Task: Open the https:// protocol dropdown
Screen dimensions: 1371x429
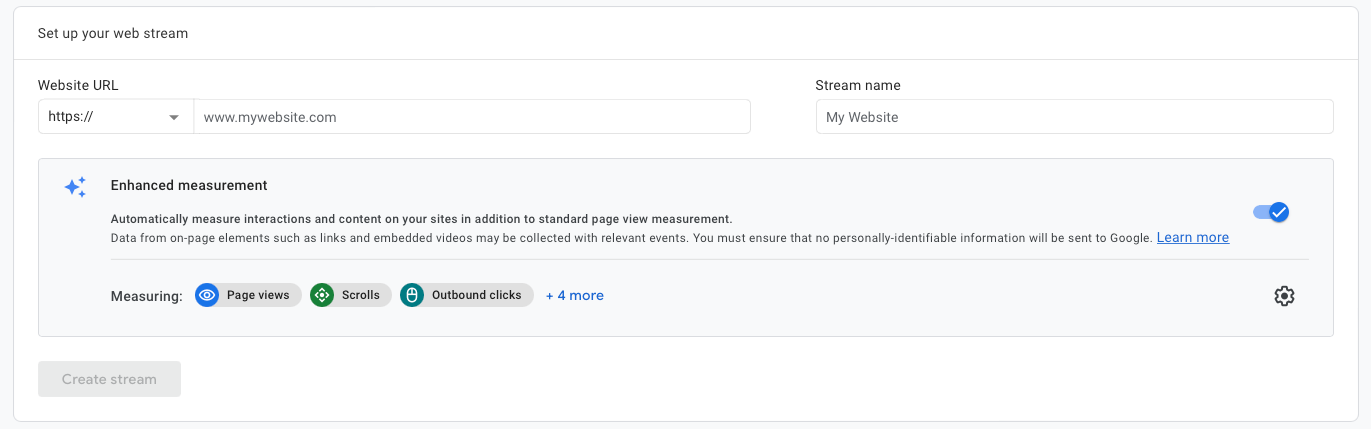Action: click(x=115, y=117)
